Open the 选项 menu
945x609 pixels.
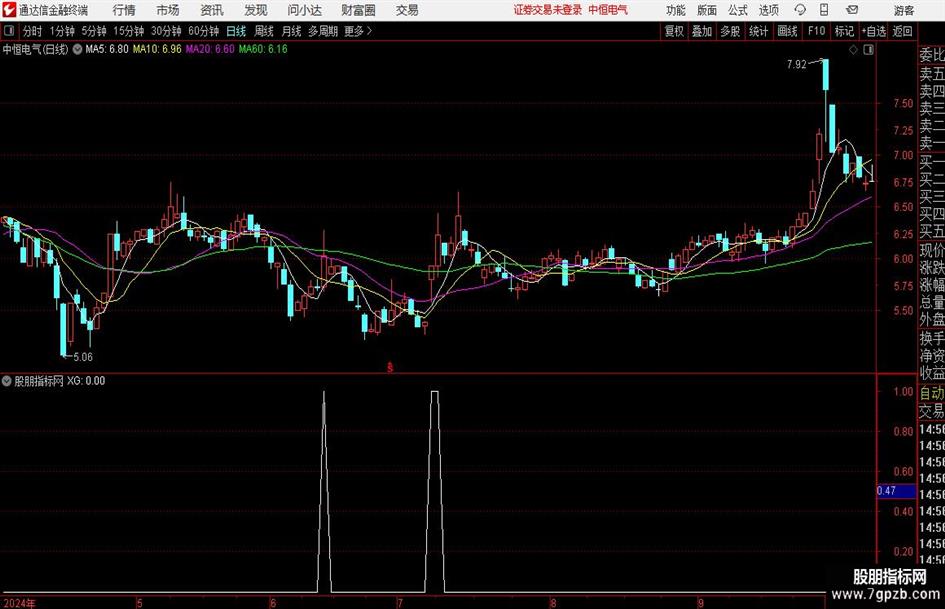click(x=768, y=10)
